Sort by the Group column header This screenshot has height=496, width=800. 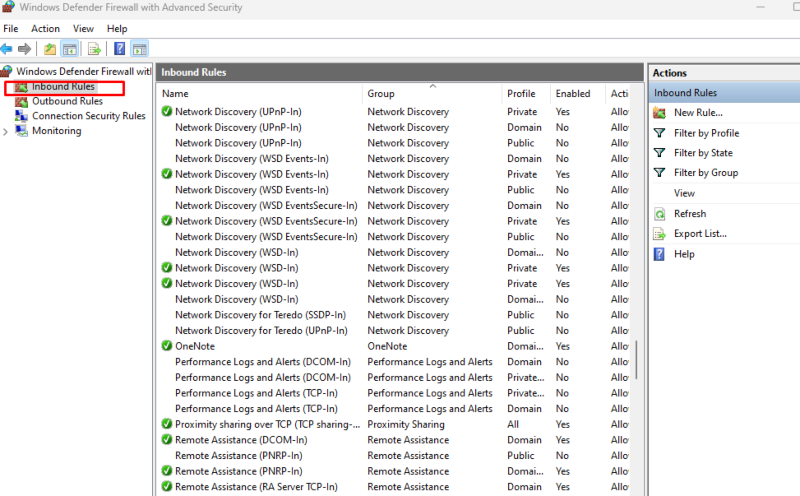pos(432,93)
